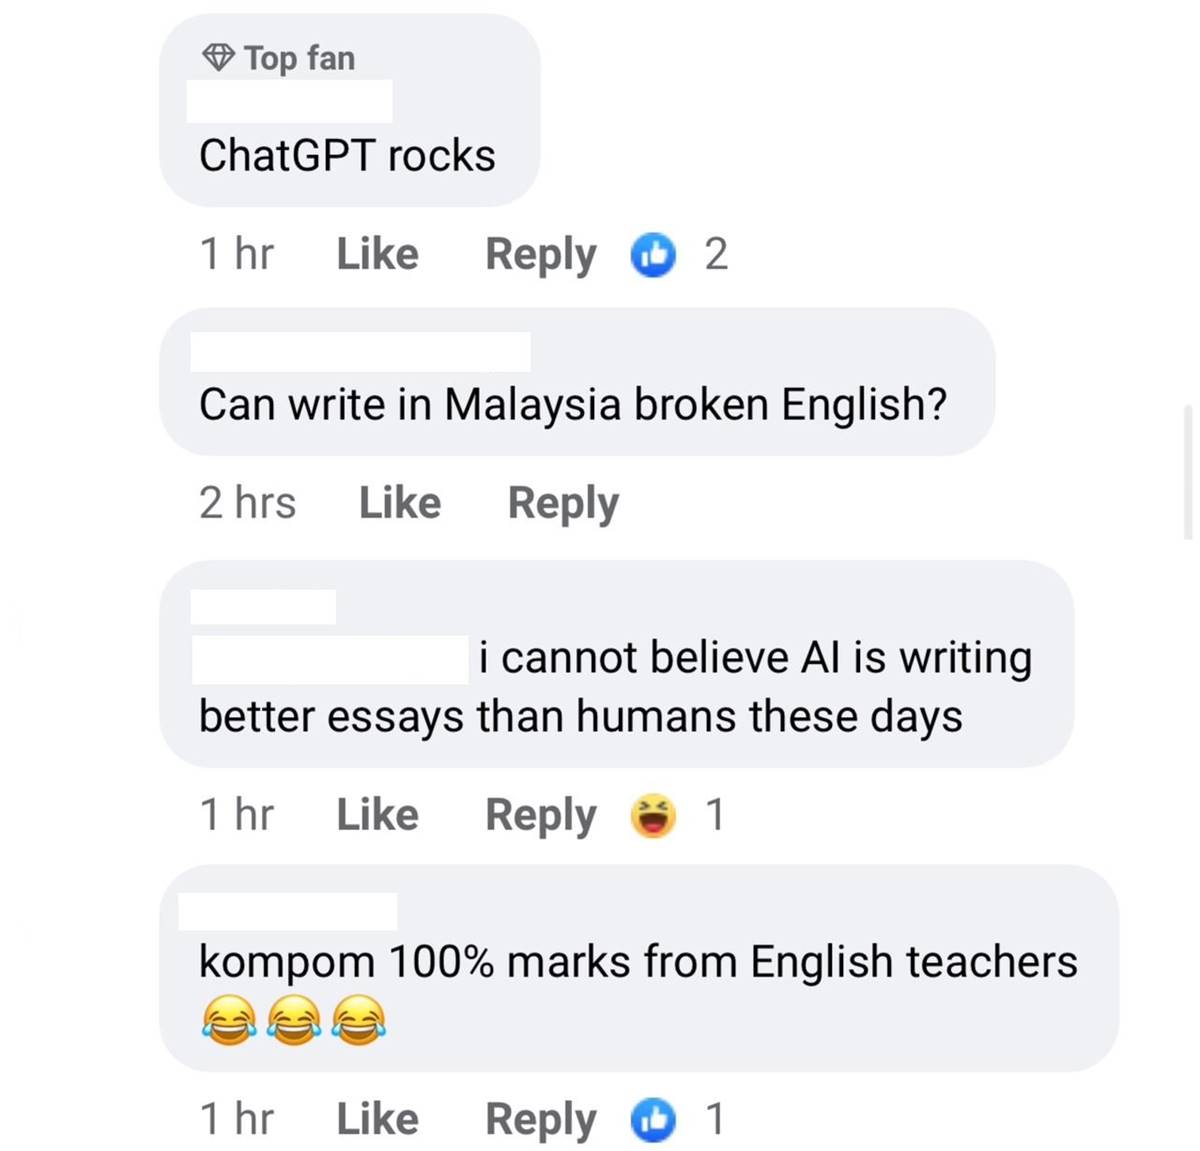The height and width of the screenshot is (1151, 1200).
Task: Reply to the AI writing essays comment
Action: tap(540, 816)
